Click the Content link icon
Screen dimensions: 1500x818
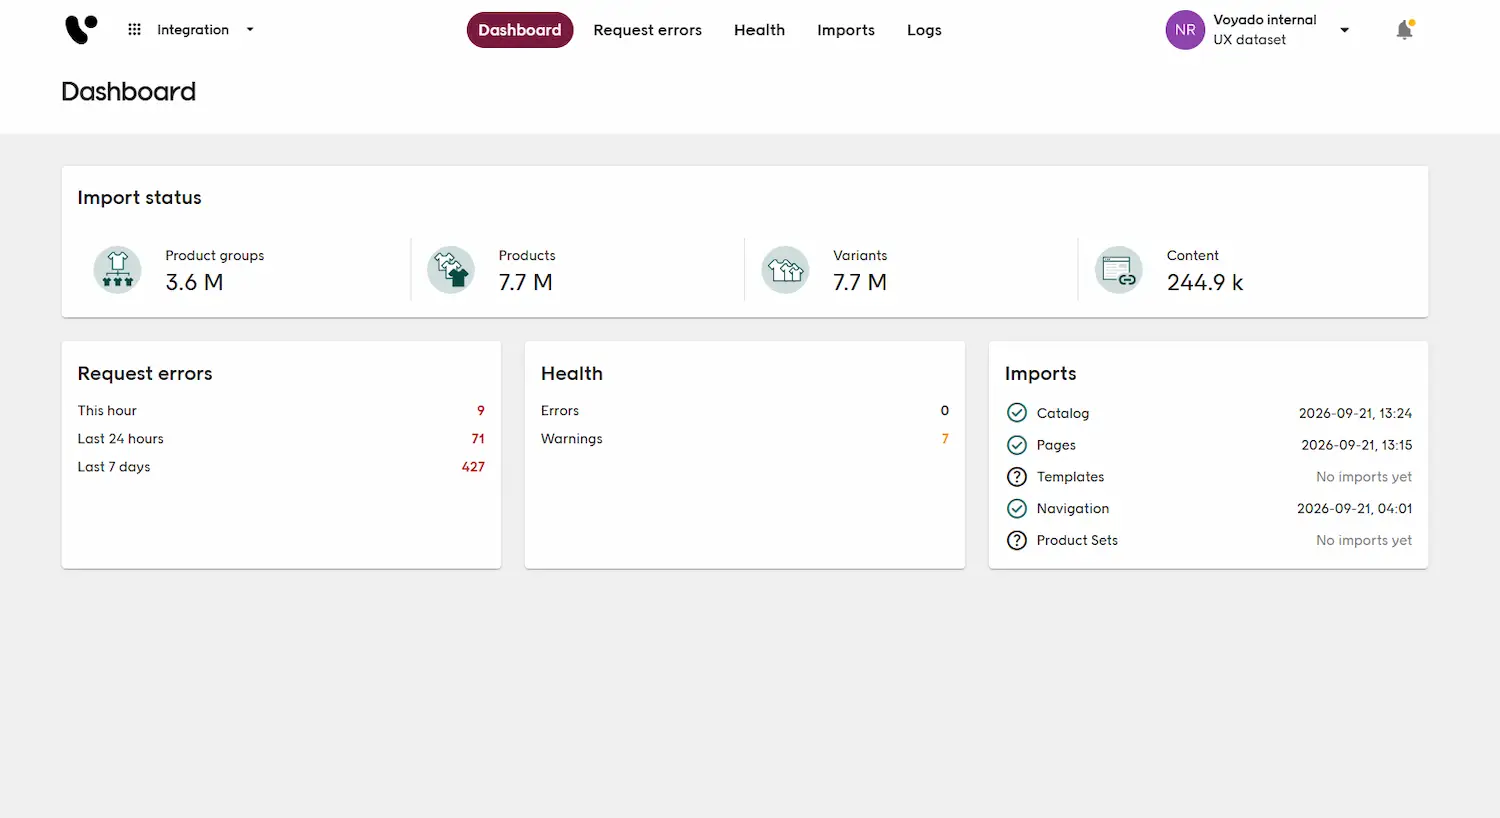(x=1119, y=270)
